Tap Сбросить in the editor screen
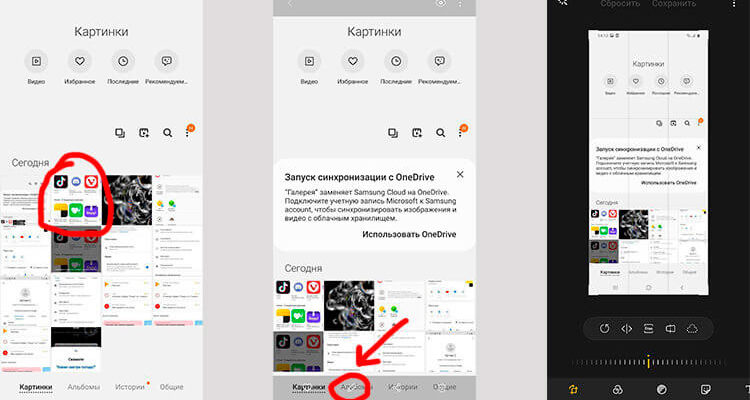This screenshot has width=750, height=400. tap(620, 3)
